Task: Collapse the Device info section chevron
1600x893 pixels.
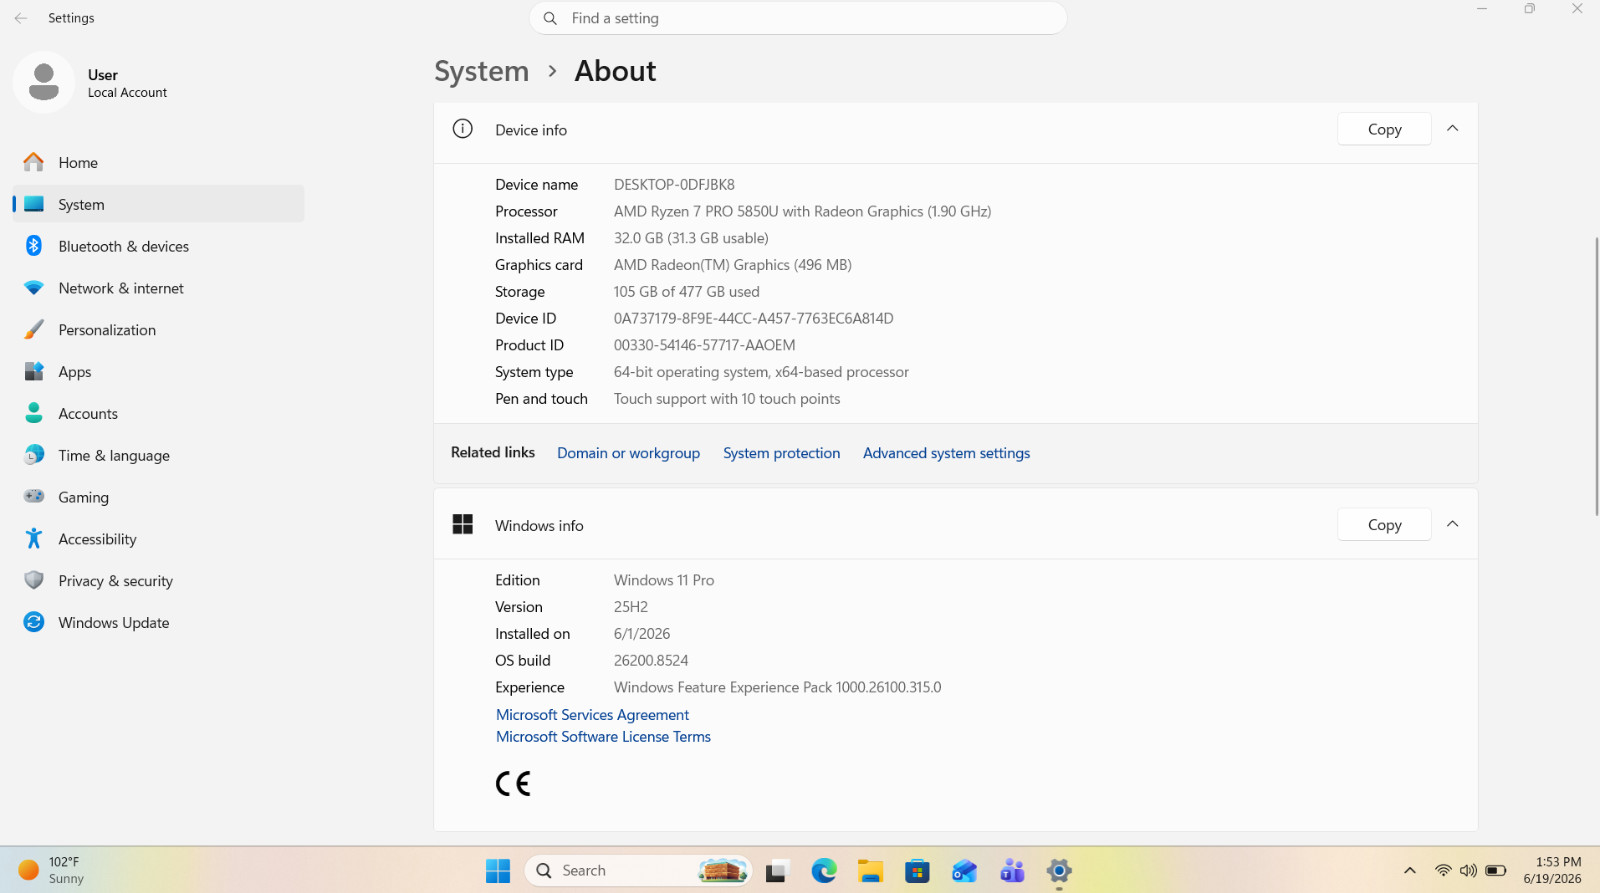Action: coord(1453,129)
